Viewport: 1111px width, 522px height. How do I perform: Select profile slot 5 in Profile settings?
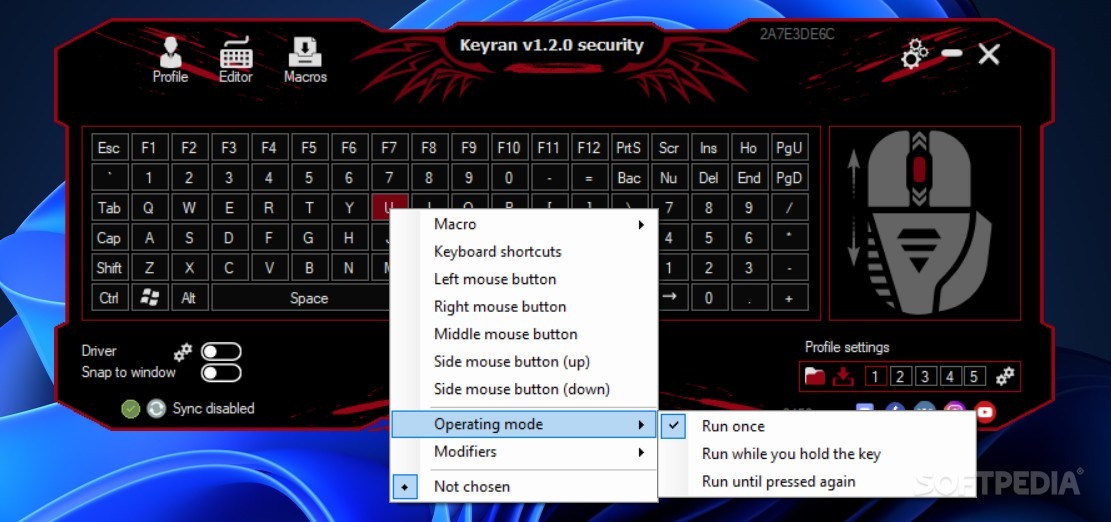[974, 376]
